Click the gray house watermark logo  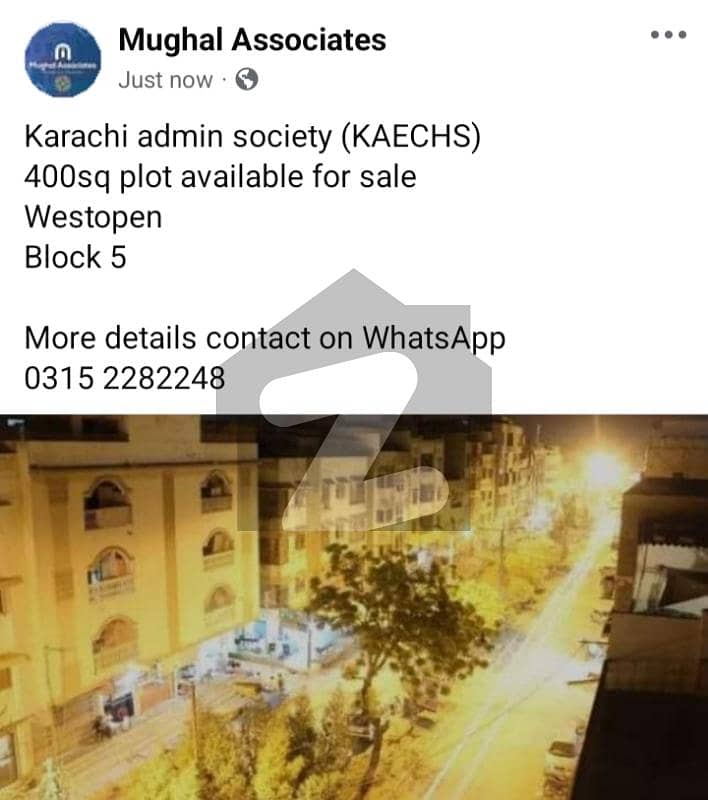point(354,400)
